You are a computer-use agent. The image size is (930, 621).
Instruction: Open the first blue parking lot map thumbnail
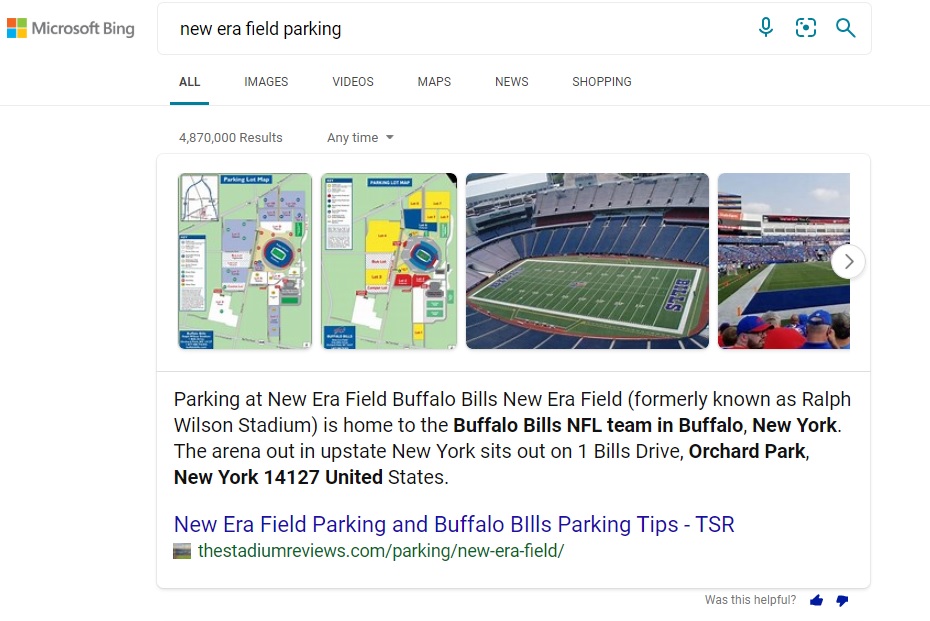pyautogui.click(x=245, y=261)
